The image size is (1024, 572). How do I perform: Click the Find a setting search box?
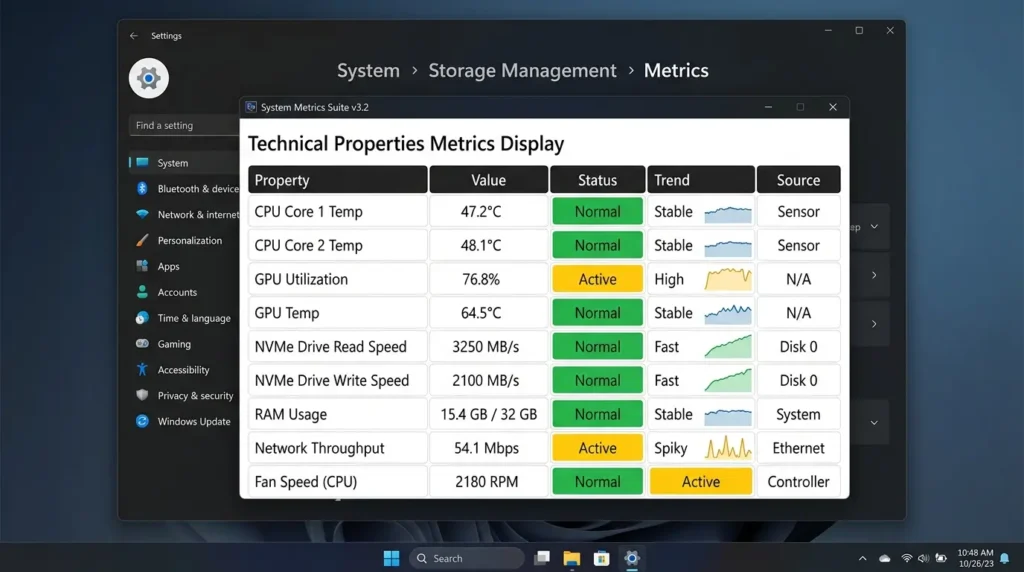tap(184, 125)
